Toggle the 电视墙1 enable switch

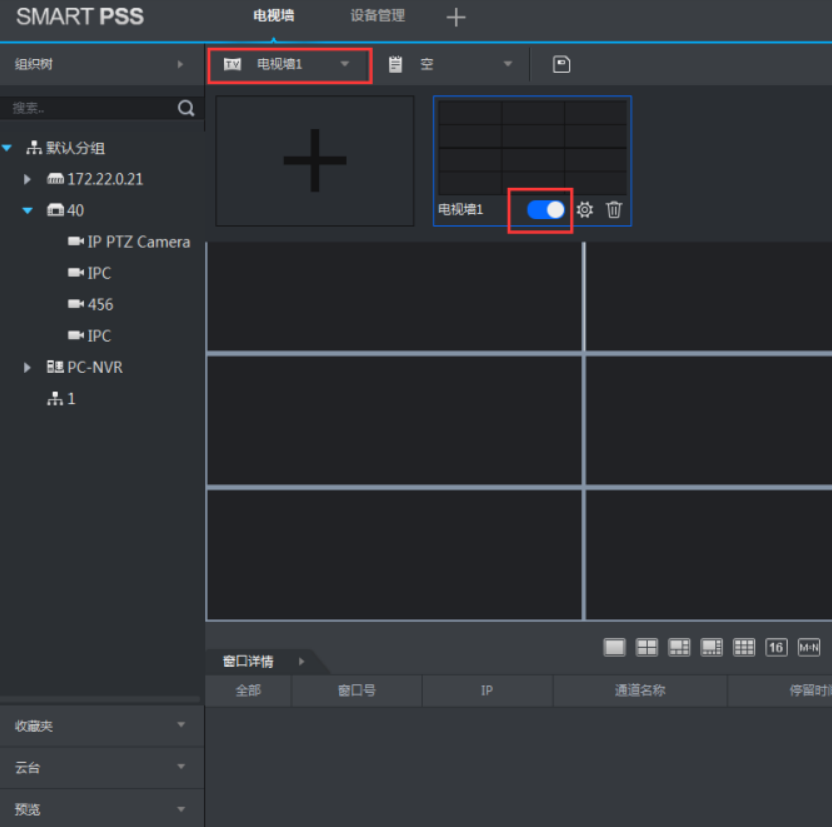(545, 210)
